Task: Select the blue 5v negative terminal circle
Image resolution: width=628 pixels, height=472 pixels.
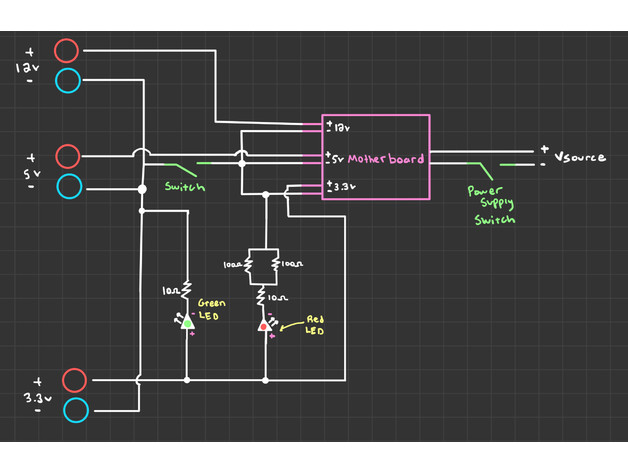Action: [x=68, y=186]
